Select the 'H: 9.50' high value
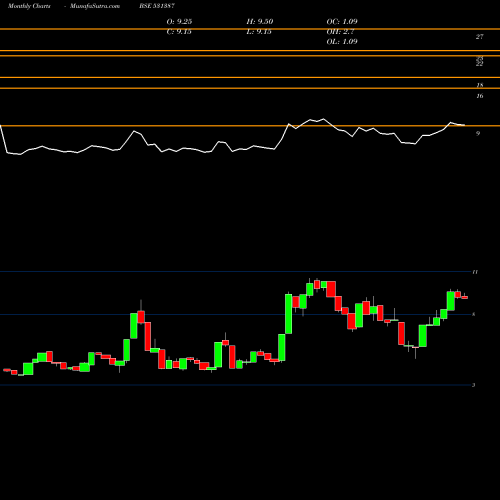500x500 pixels. [260, 22]
